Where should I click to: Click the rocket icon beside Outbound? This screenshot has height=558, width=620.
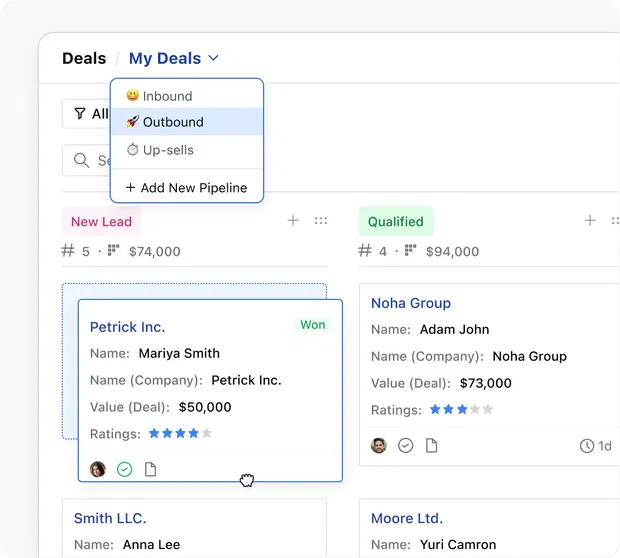point(132,121)
